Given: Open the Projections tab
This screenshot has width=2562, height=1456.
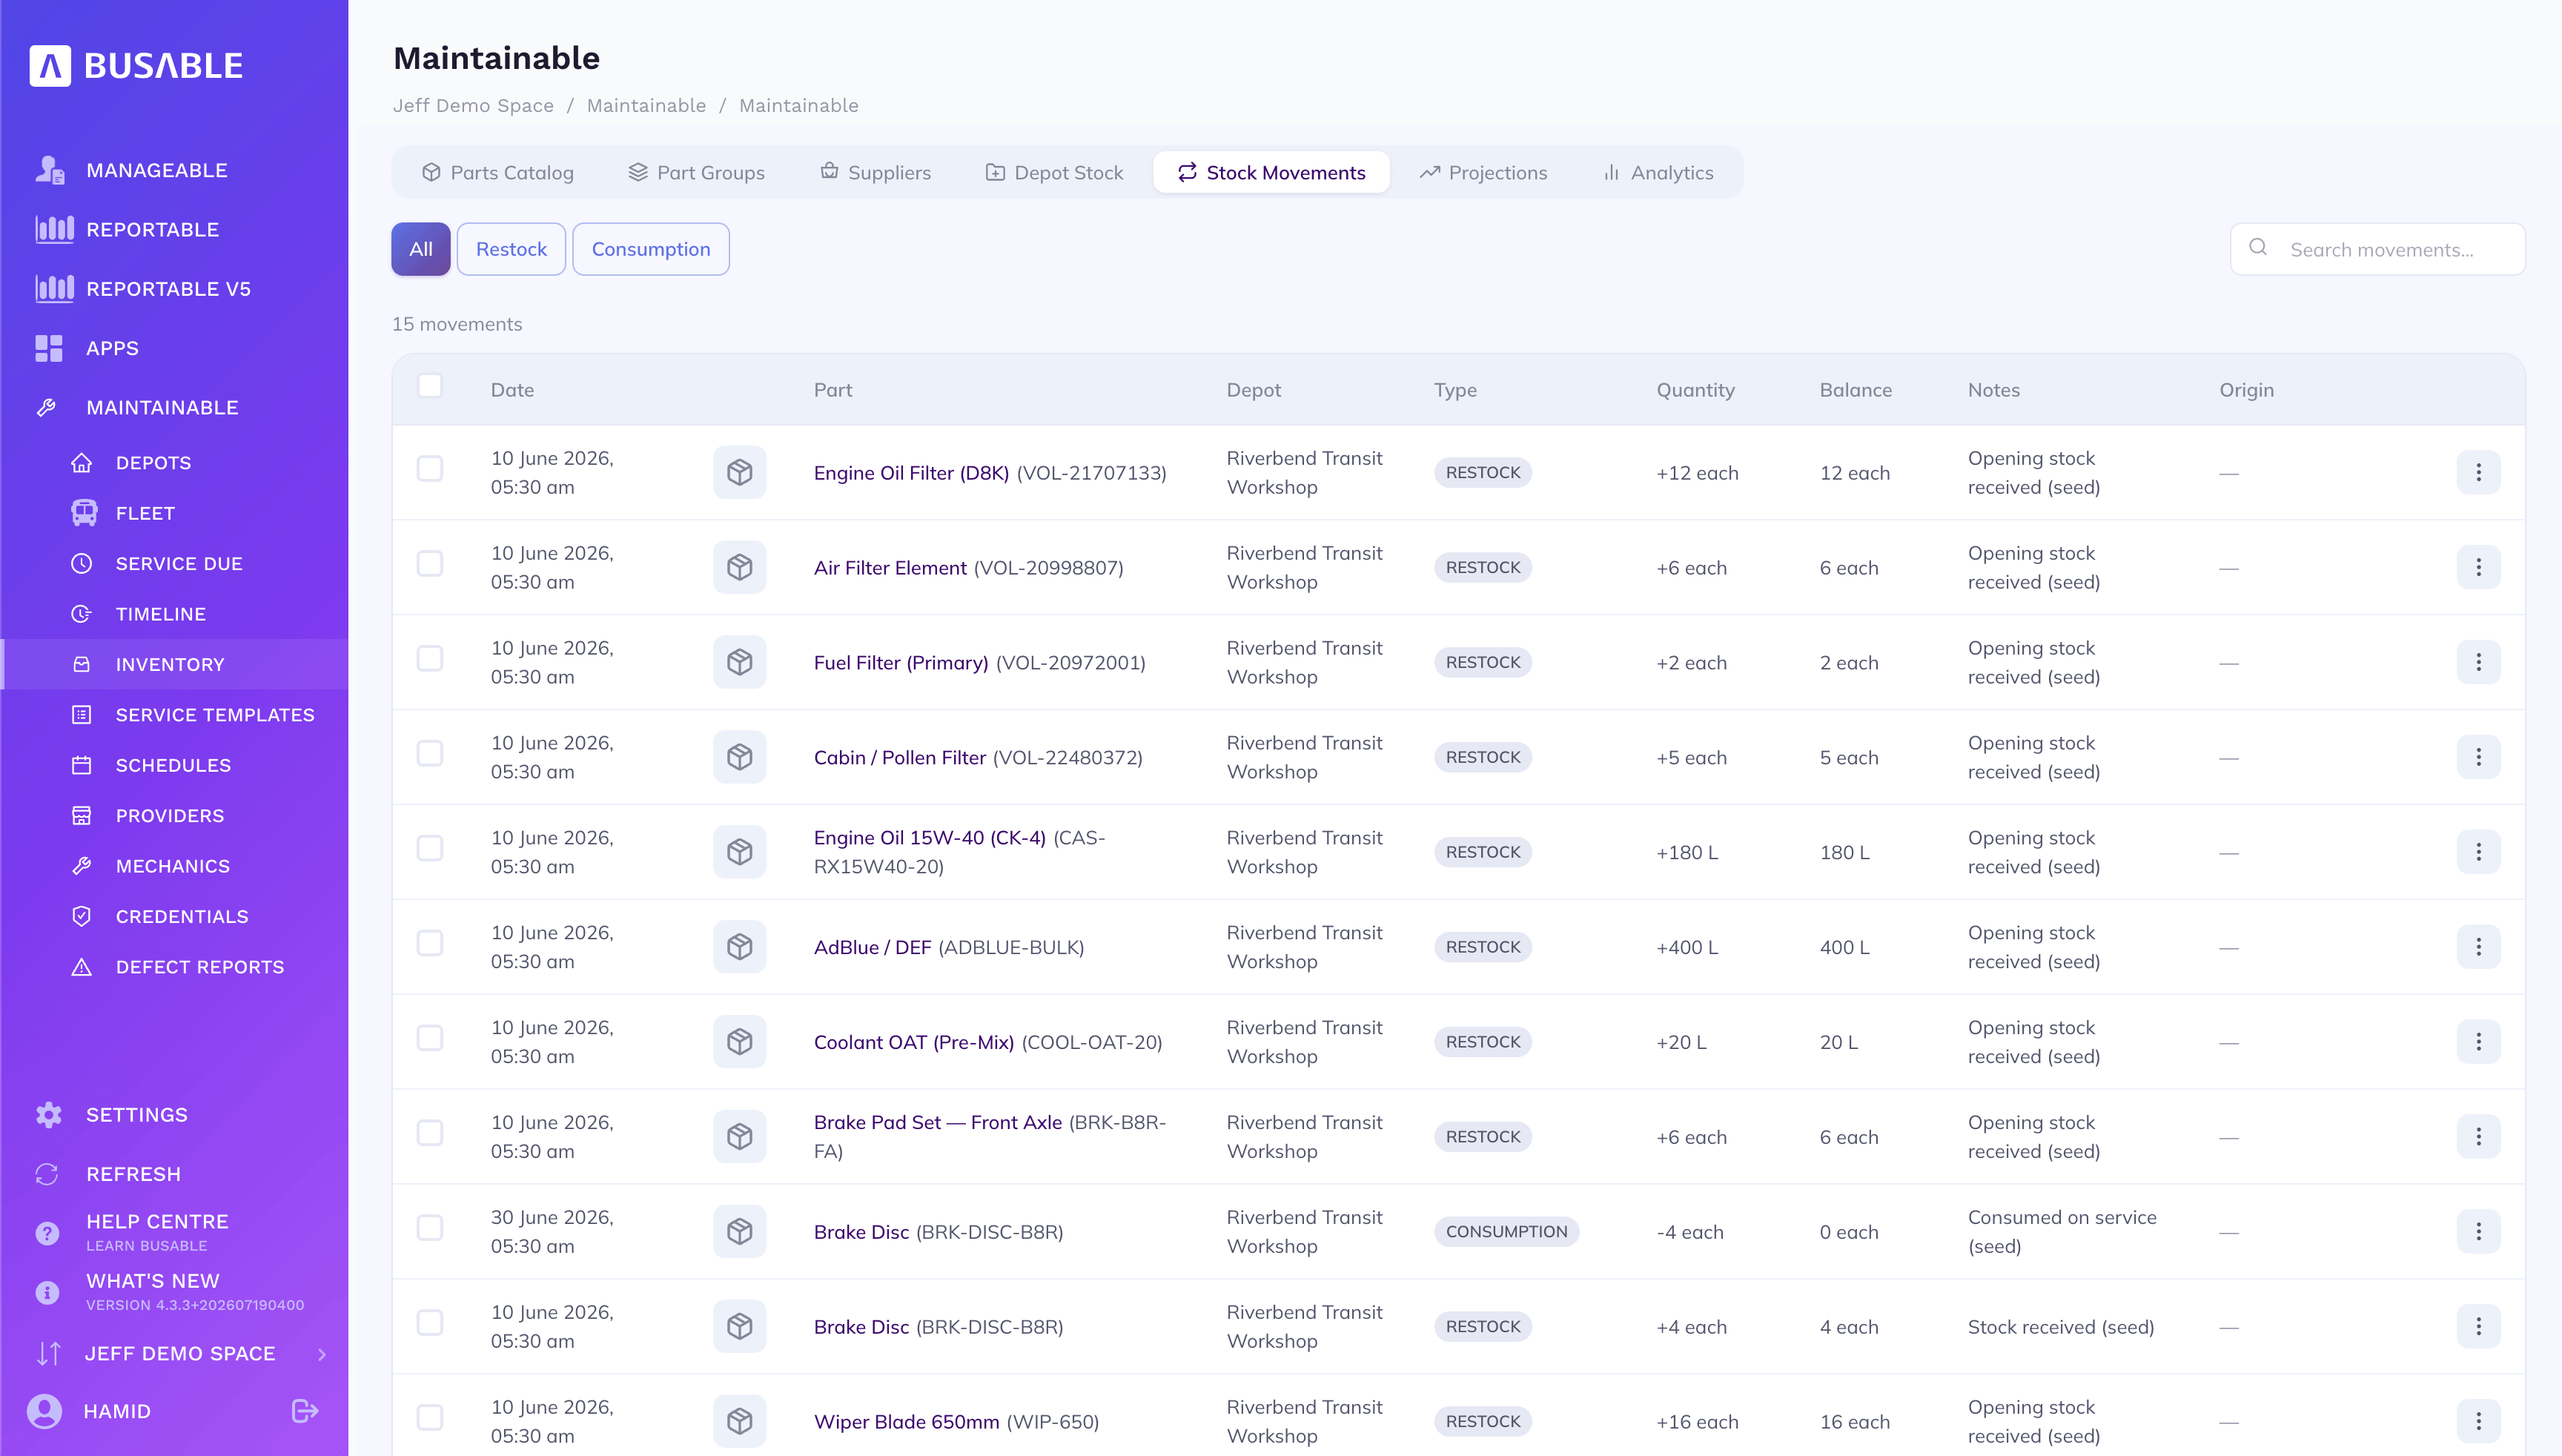Looking at the screenshot, I should point(1483,172).
